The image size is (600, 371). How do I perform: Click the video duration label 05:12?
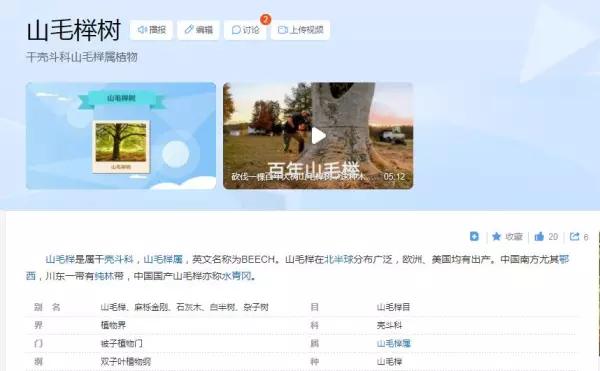[x=394, y=177]
